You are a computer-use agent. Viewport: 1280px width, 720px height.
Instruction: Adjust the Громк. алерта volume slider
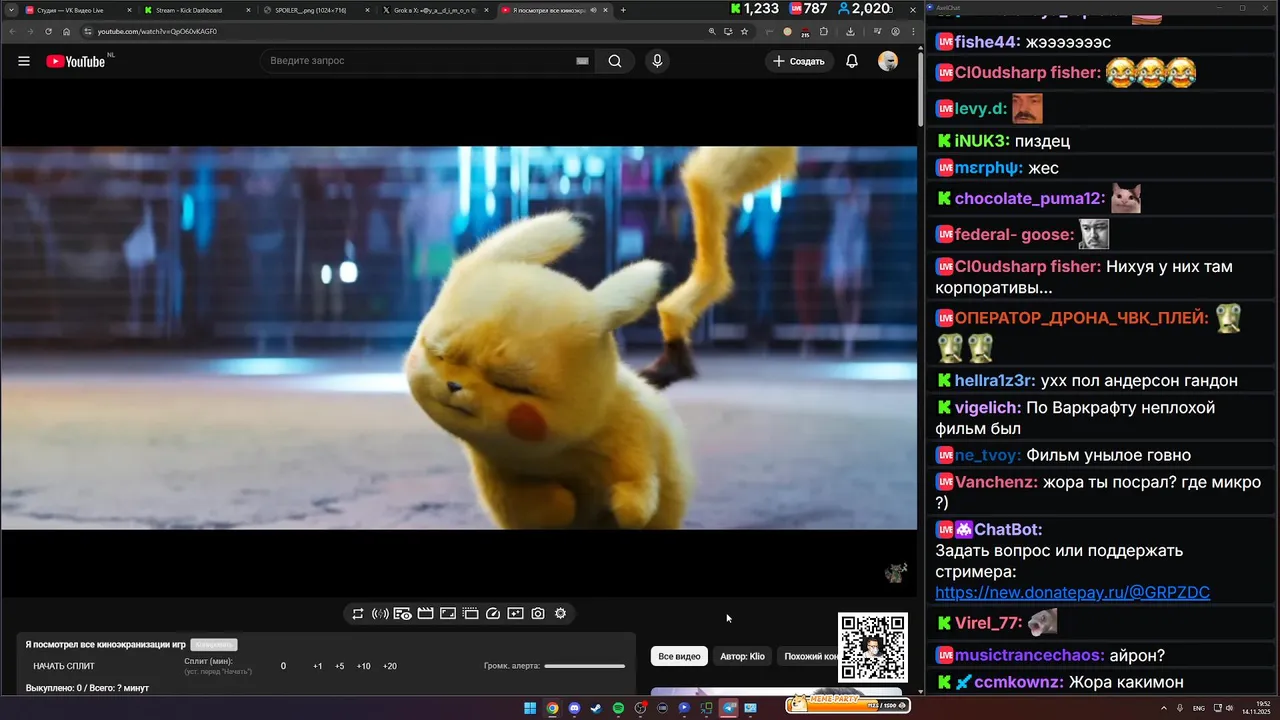[585, 666]
